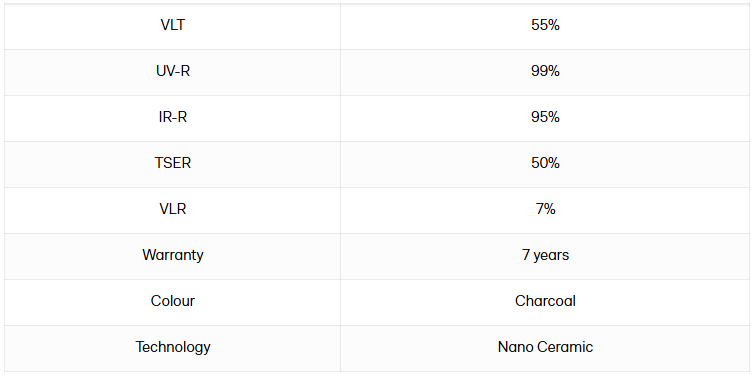Select the 50% TSER value

tap(545, 163)
